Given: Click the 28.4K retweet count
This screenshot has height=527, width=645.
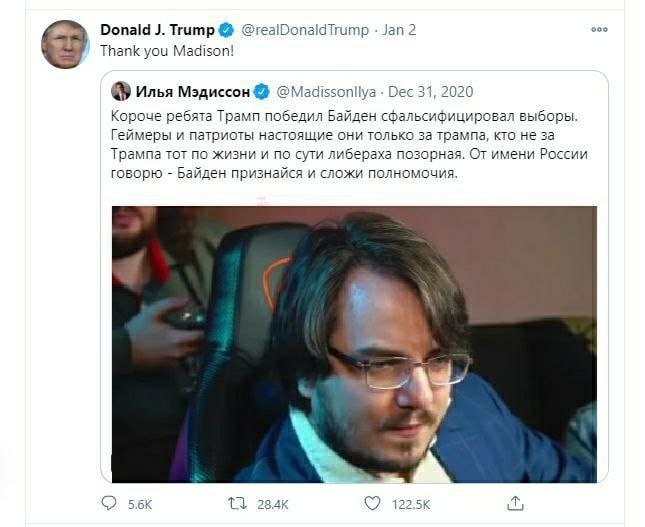Looking at the screenshot, I should pos(273,504).
